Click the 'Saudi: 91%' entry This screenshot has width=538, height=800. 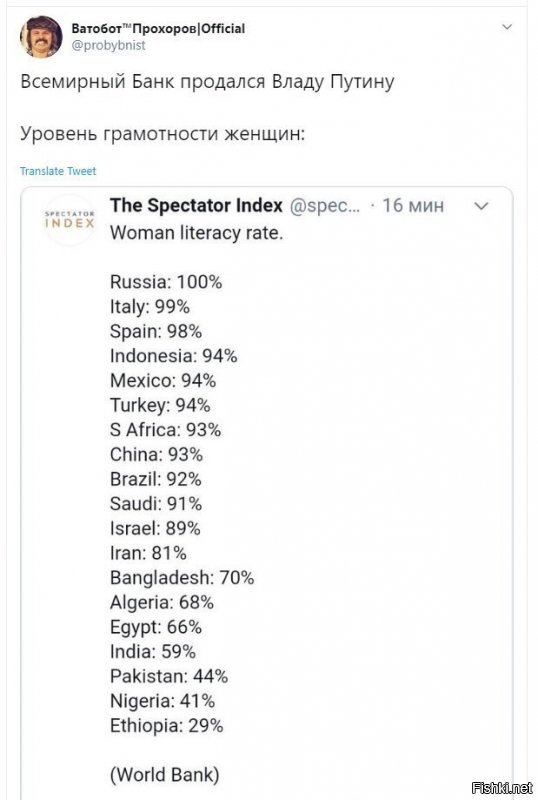coord(156,504)
